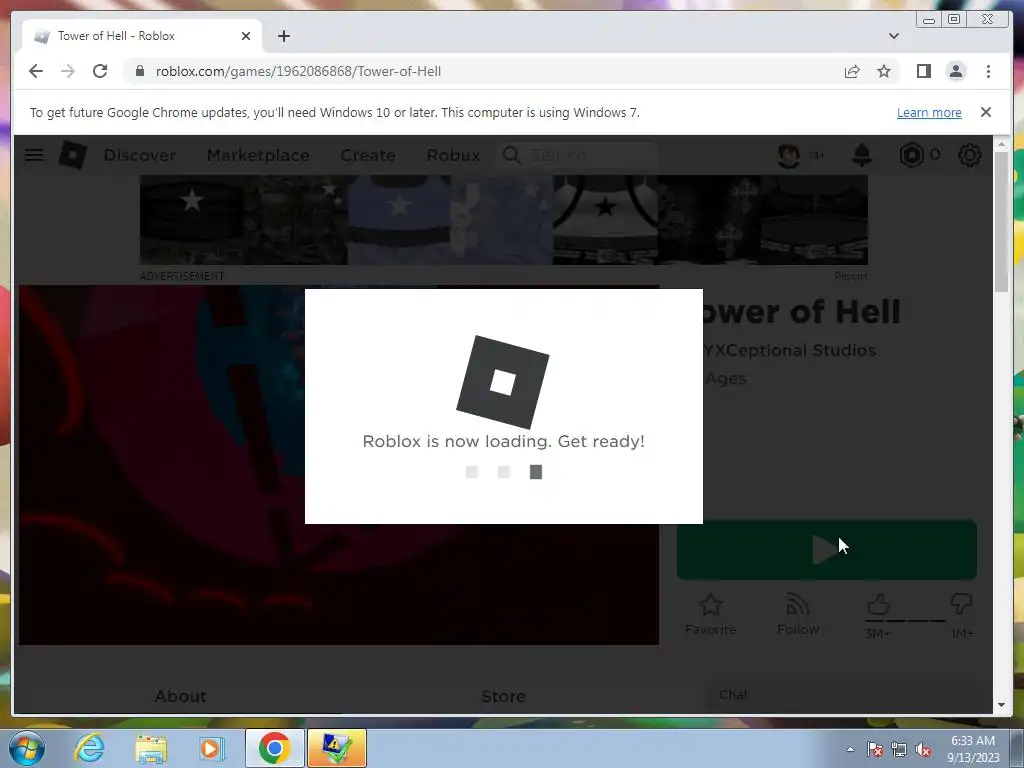Open Internet Explorer from taskbar

(x=90, y=748)
